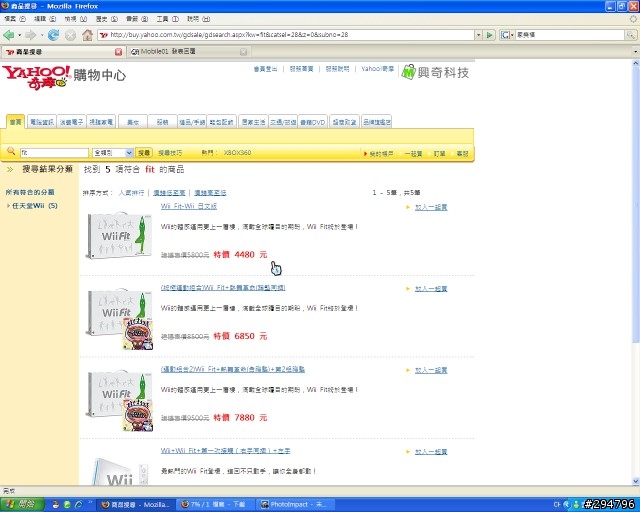Switch to the Mobile01 tab
Image resolution: width=640 pixels, height=512 pixels.
pyautogui.click(x=189, y=52)
